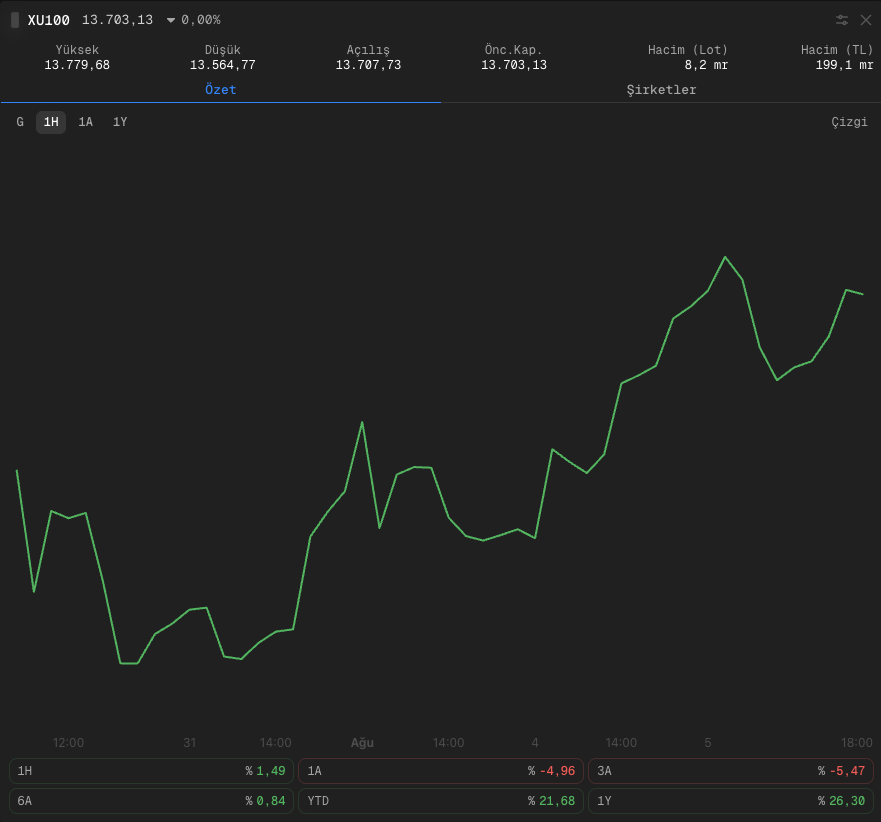The height and width of the screenshot is (822, 881).
Task: Click the chart's highest peak point
Action: (x=725, y=257)
